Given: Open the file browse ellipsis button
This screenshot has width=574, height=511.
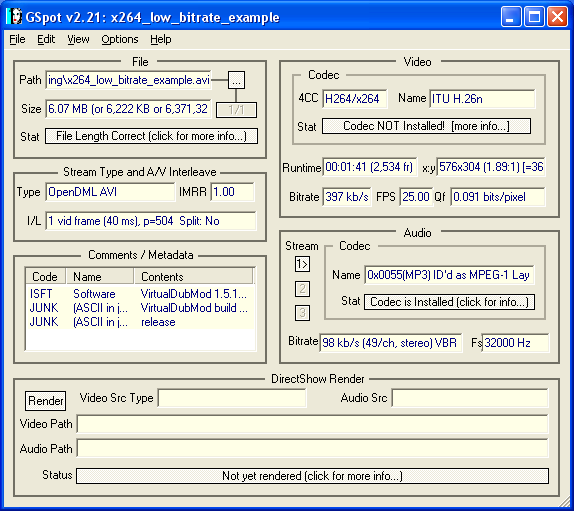Looking at the screenshot, I should (236, 80).
